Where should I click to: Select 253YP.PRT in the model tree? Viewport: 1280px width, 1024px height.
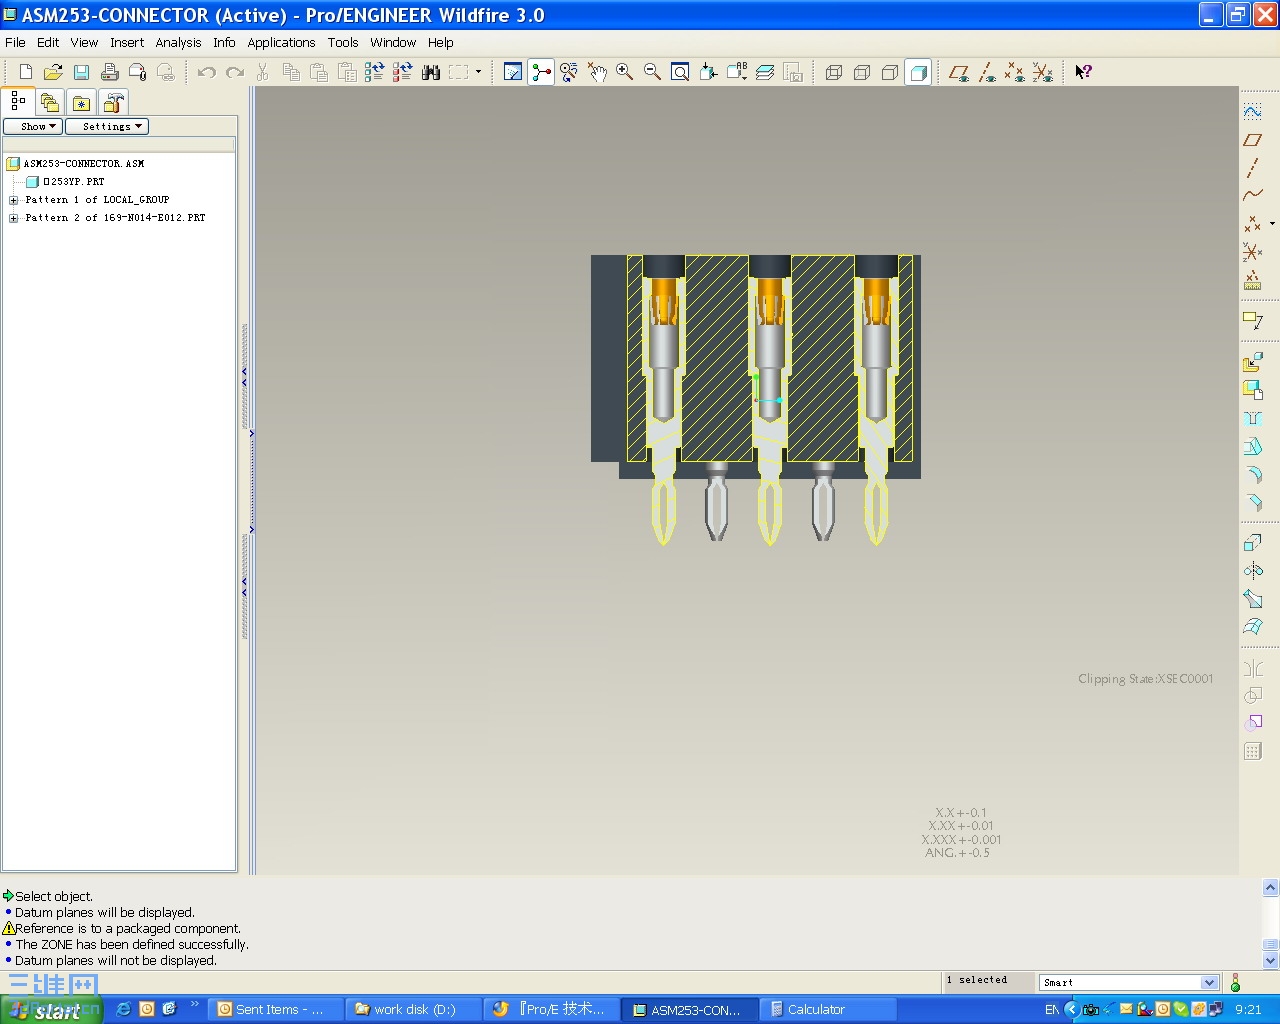pos(72,181)
